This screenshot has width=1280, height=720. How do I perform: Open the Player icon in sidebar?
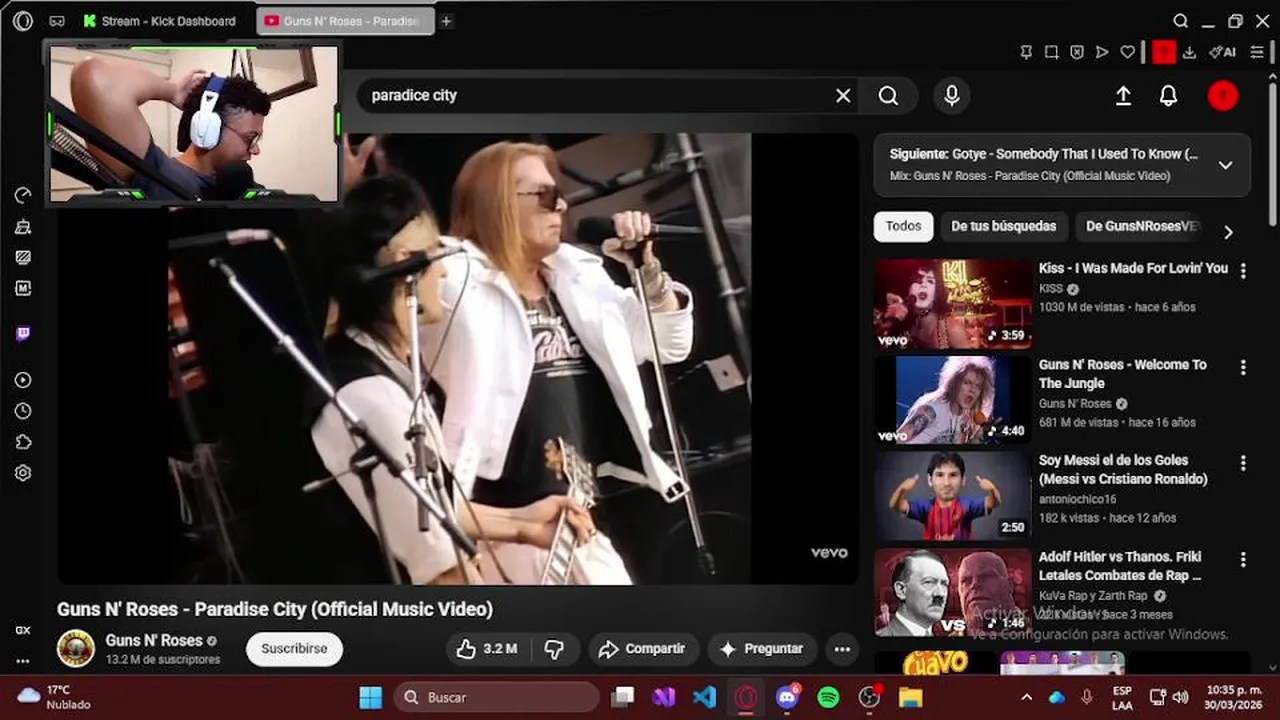pyautogui.click(x=23, y=380)
